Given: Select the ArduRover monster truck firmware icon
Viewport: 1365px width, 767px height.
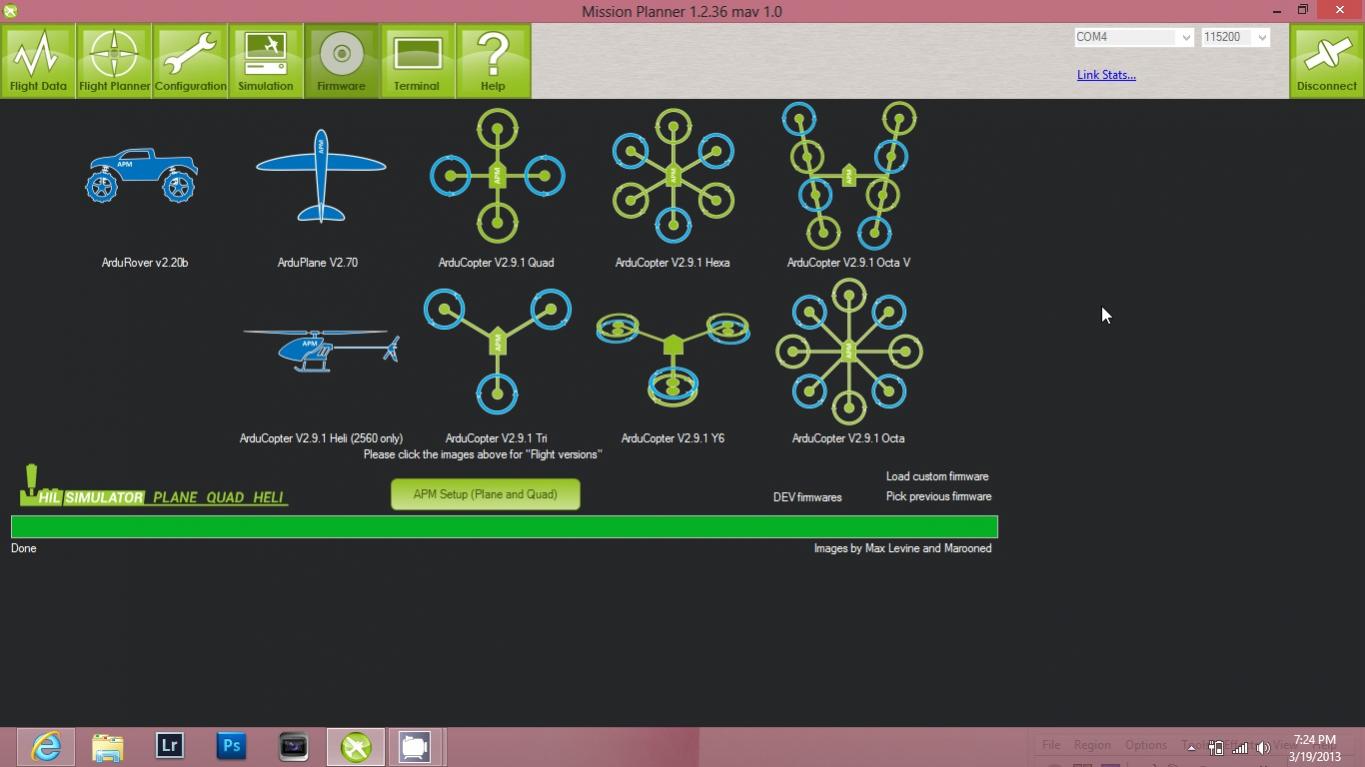Looking at the screenshot, I should 142,177.
